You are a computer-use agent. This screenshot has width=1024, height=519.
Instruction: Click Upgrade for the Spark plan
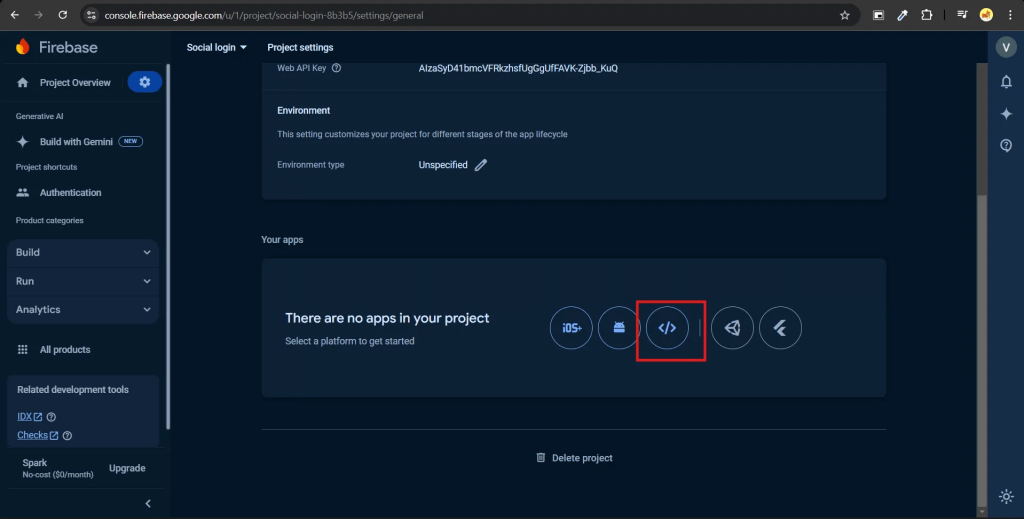[127, 468]
